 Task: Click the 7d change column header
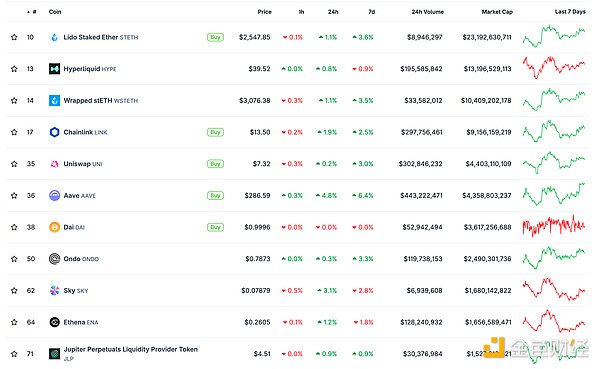click(x=372, y=12)
